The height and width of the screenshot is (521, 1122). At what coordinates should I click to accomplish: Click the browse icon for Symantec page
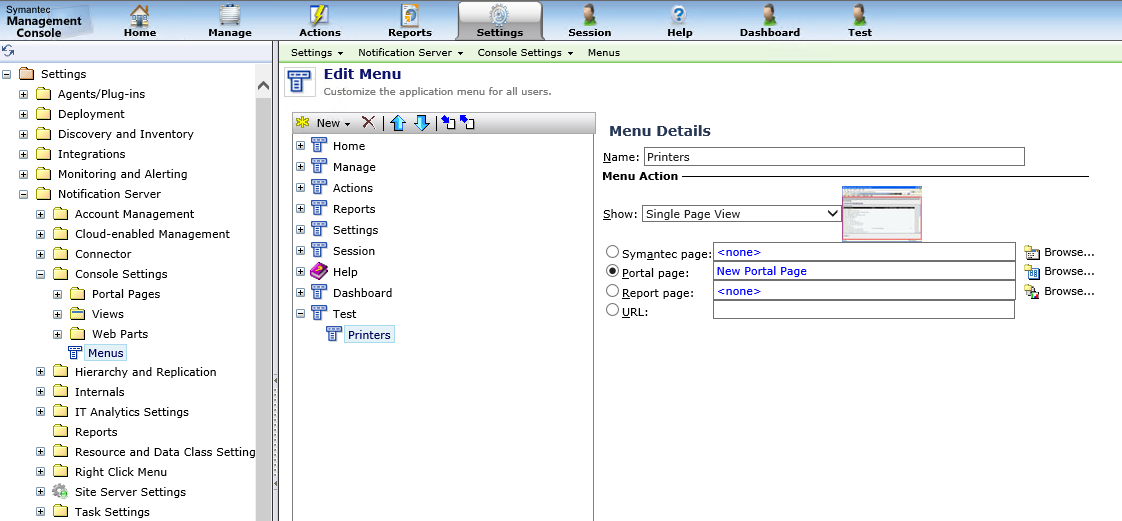click(x=1032, y=252)
